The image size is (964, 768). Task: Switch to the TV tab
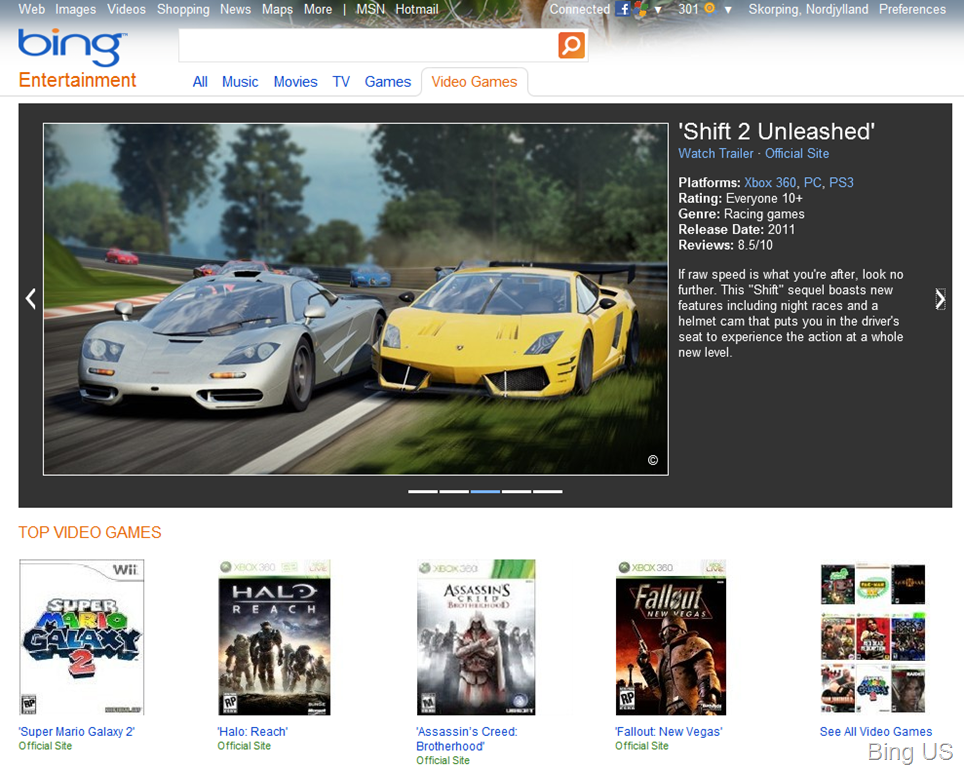click(341, 82)
